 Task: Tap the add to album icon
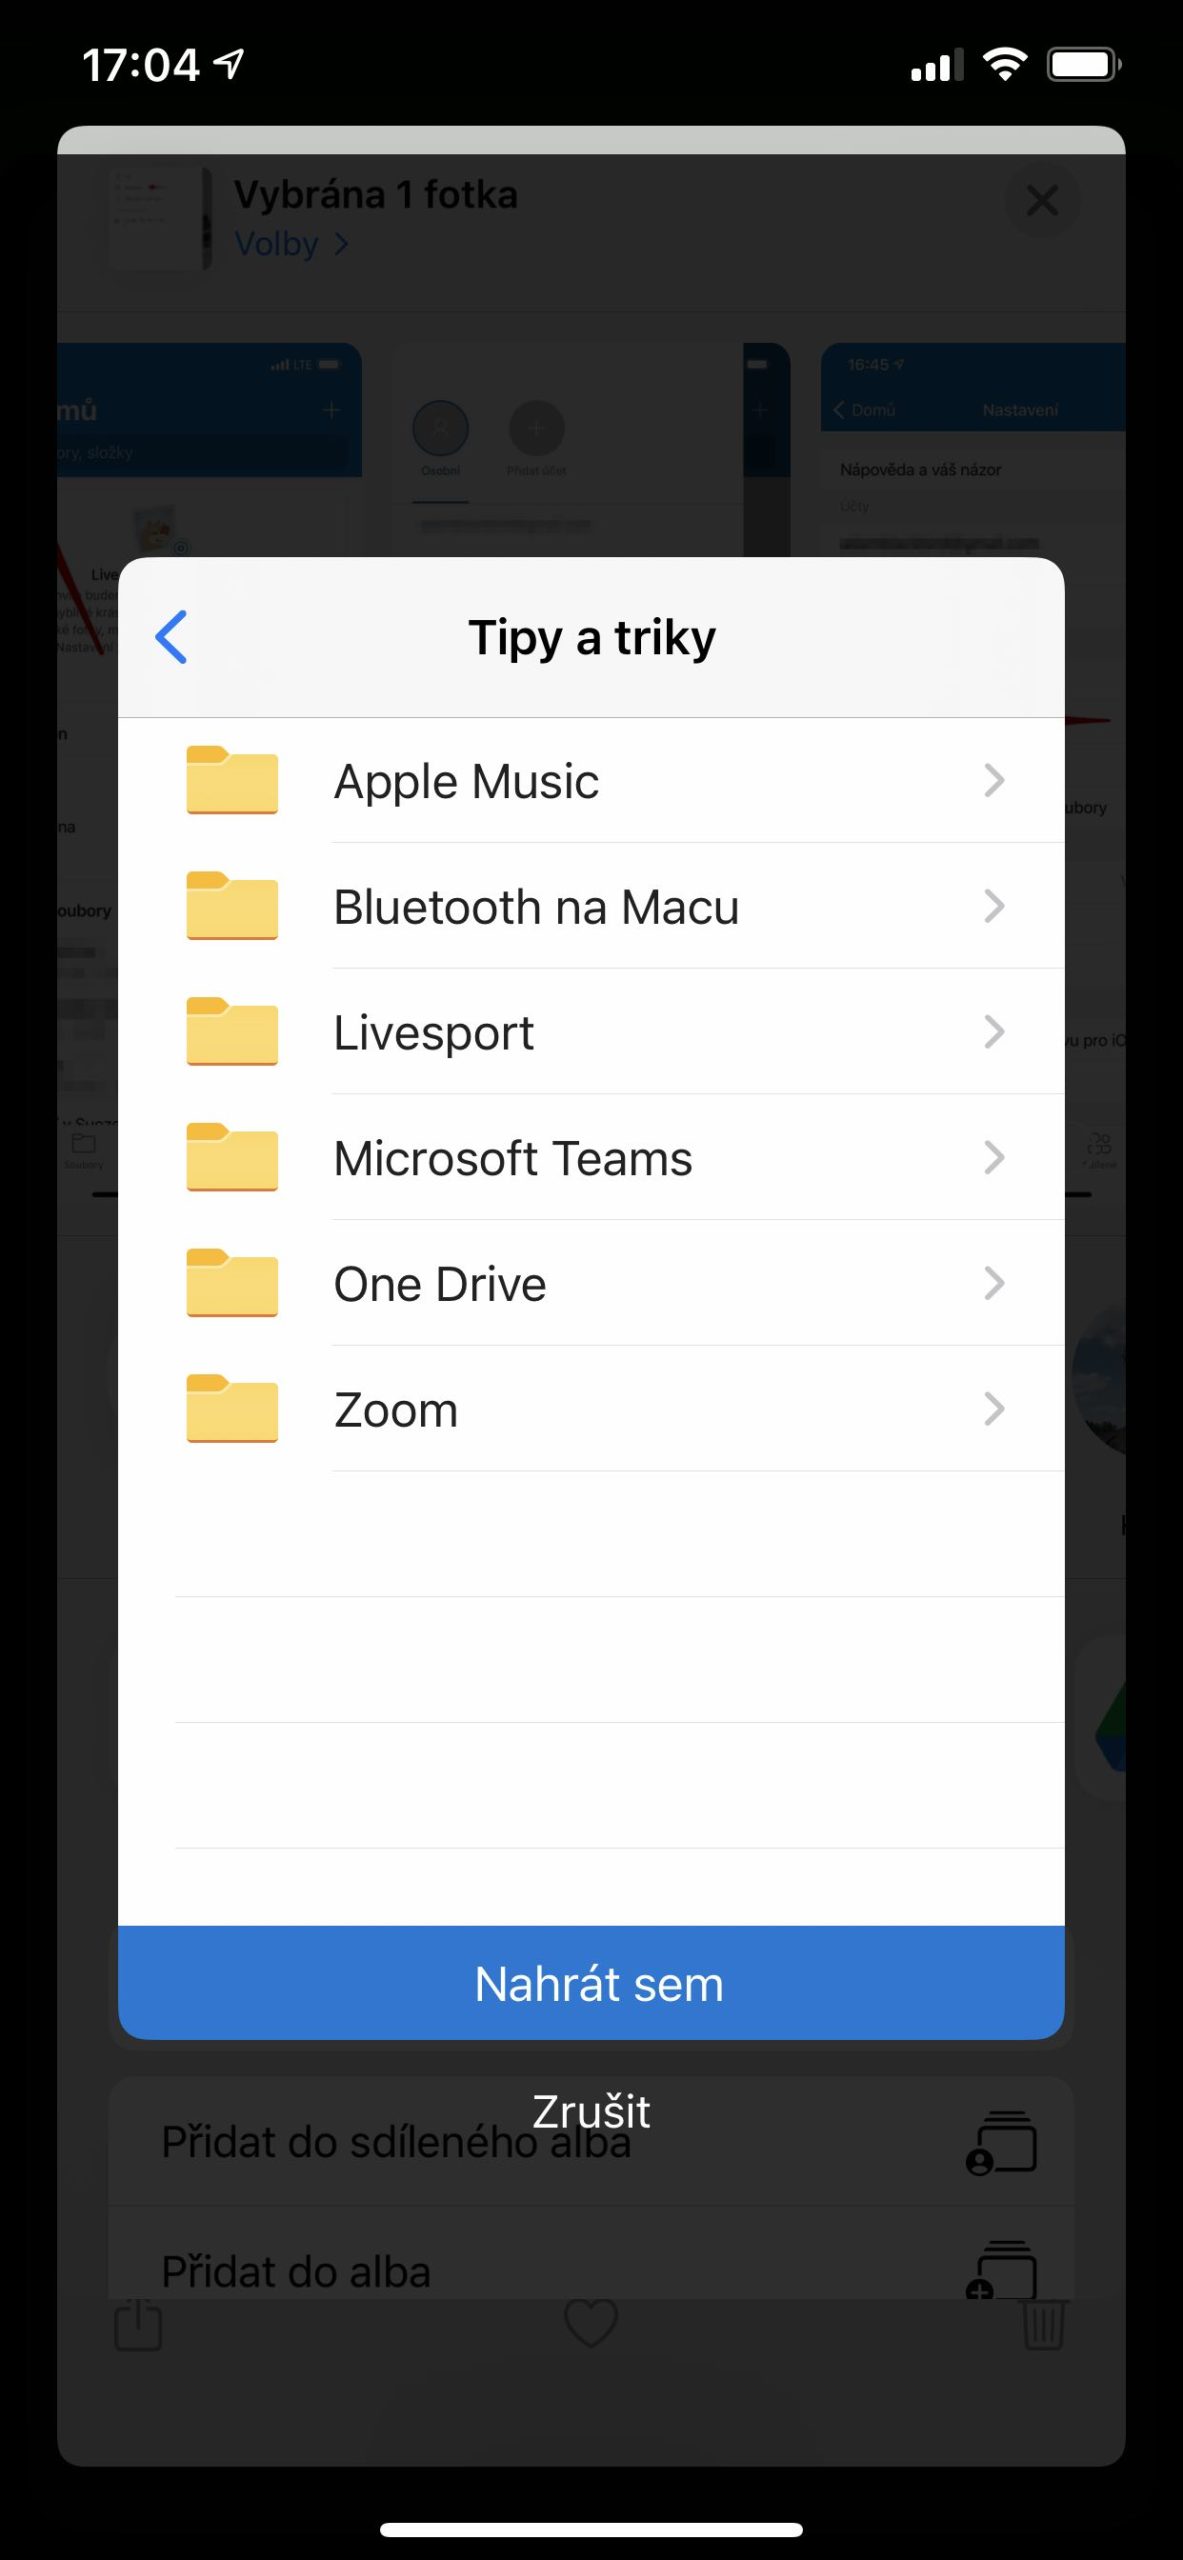1001,2270
